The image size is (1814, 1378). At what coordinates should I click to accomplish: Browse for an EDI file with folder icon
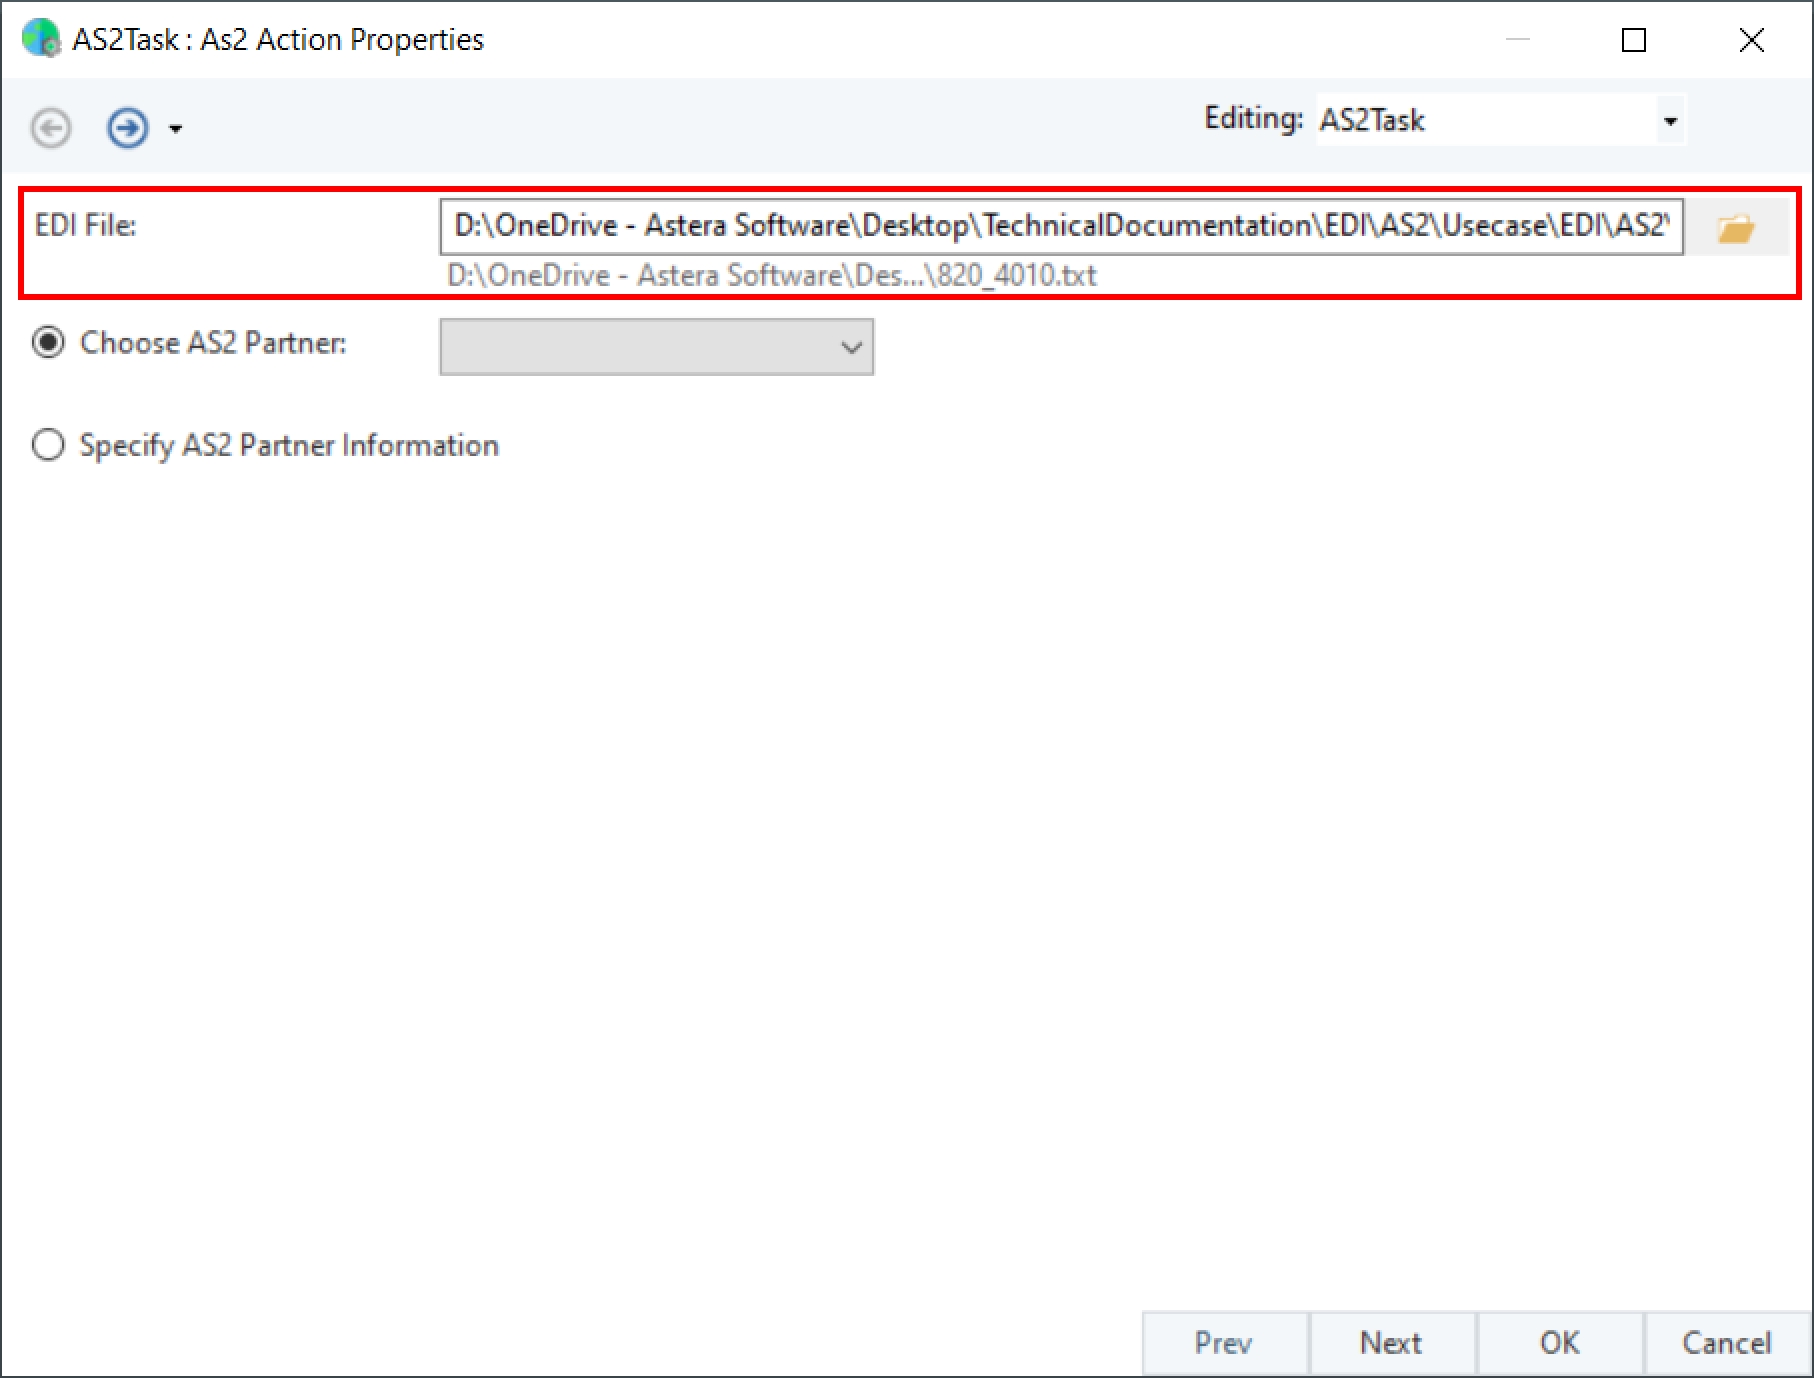(x=1736, y=229)
